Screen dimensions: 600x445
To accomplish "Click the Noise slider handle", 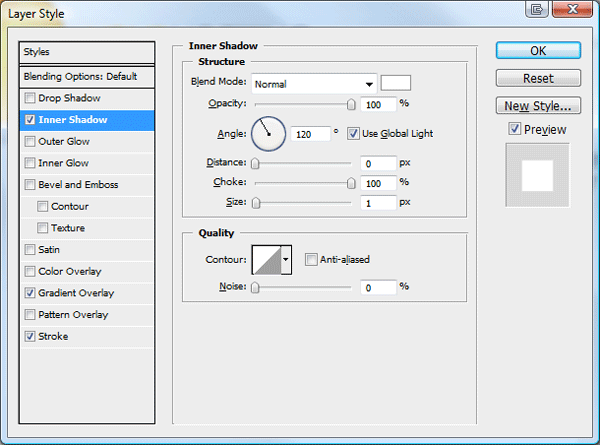I will pos(255,287).
